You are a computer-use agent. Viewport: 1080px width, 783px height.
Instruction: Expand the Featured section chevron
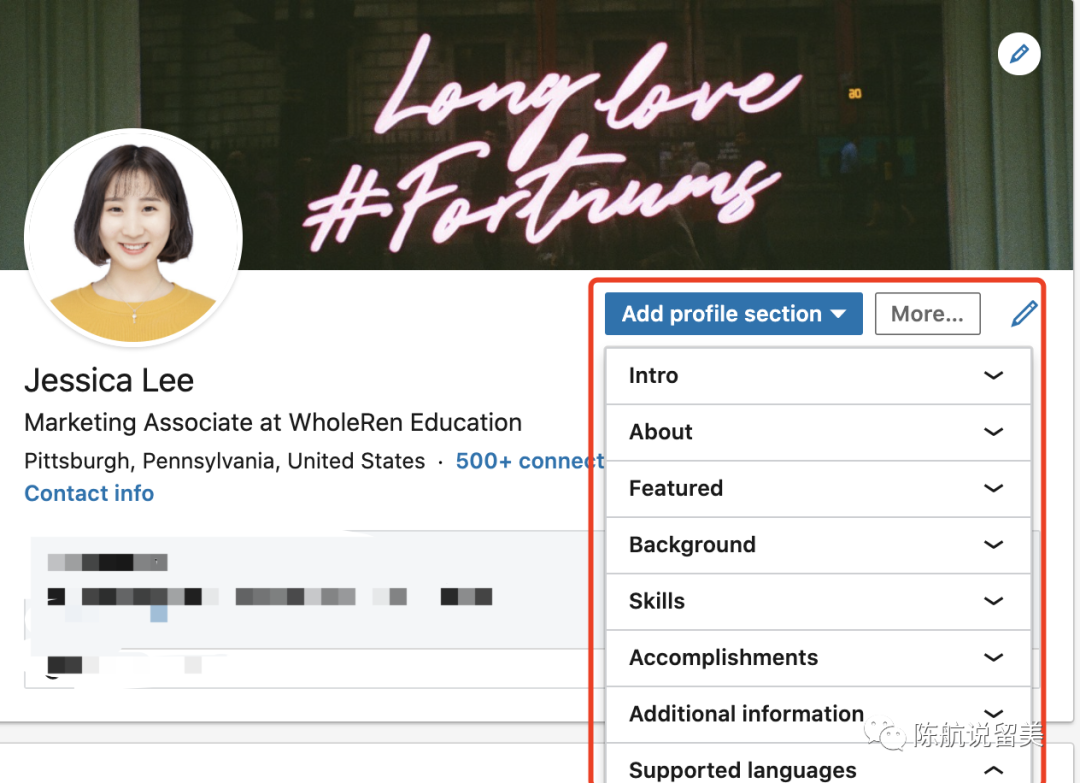pyautogui.click(x=993, y=488)
